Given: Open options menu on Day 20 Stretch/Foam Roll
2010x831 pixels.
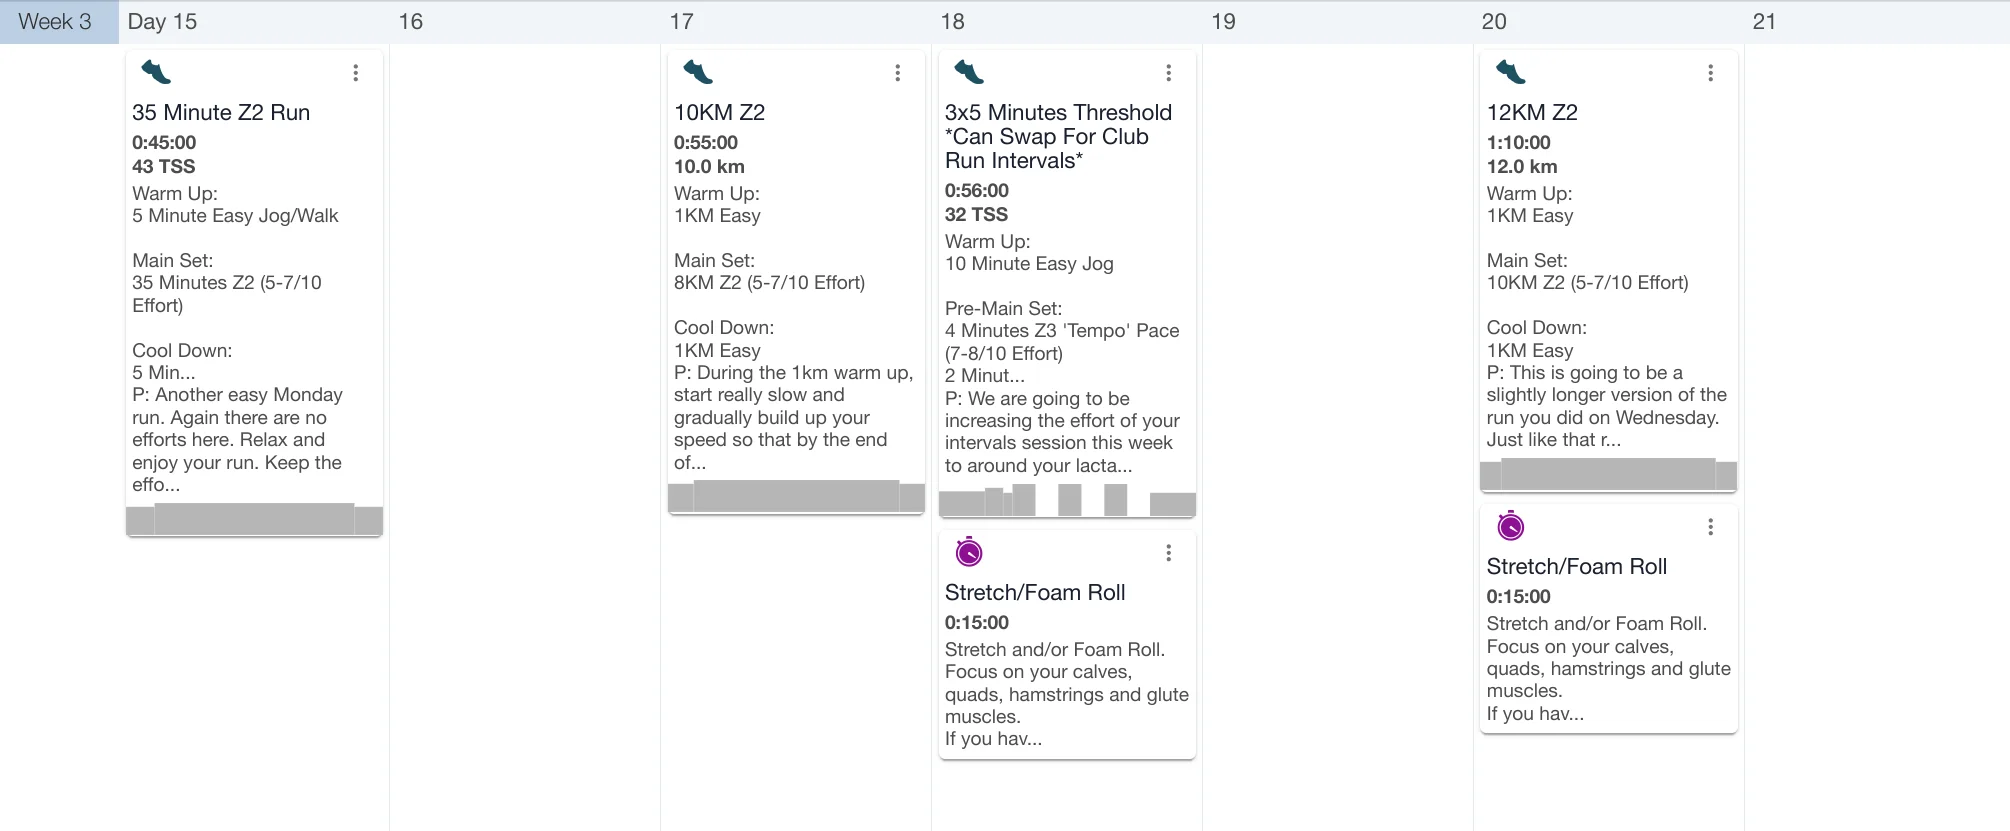Looking at the screenshot, I should [1711, 527].
